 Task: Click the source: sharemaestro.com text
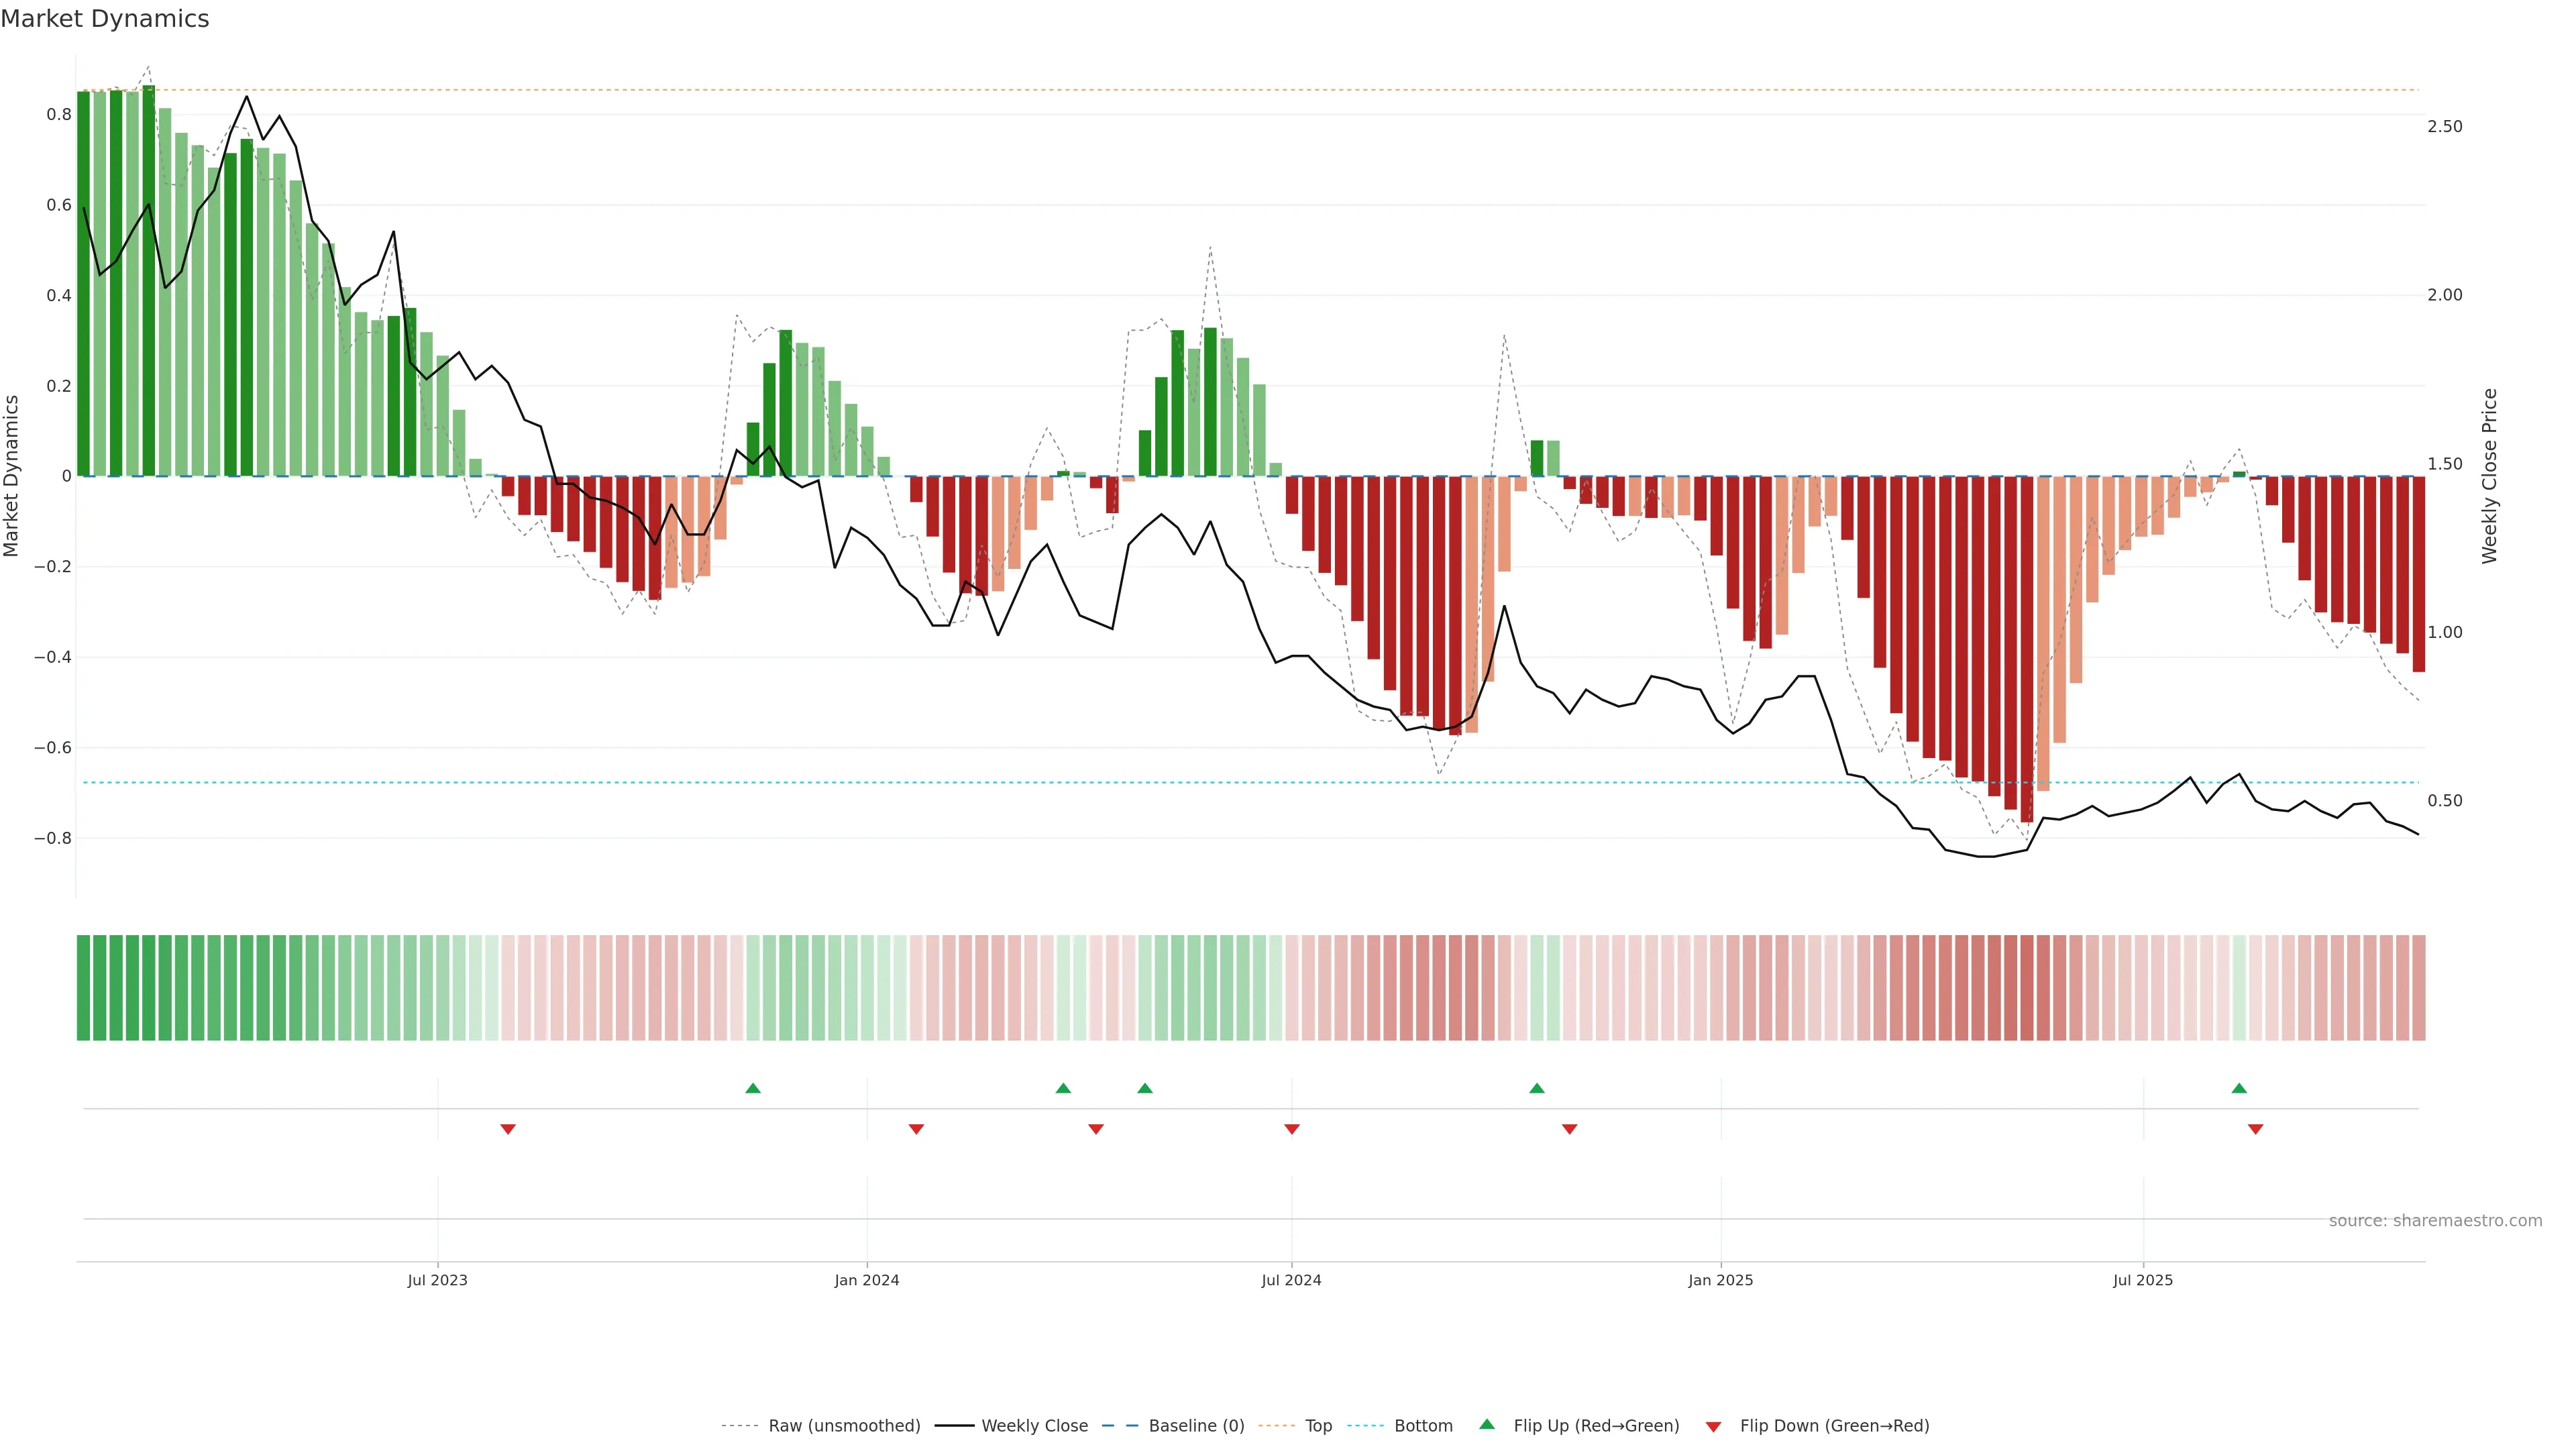pos(2435,1220)
